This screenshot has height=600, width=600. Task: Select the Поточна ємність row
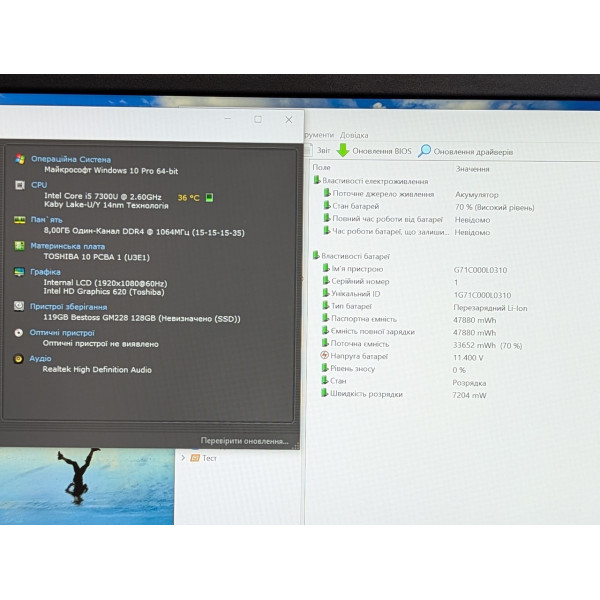(x=422, y=344)
